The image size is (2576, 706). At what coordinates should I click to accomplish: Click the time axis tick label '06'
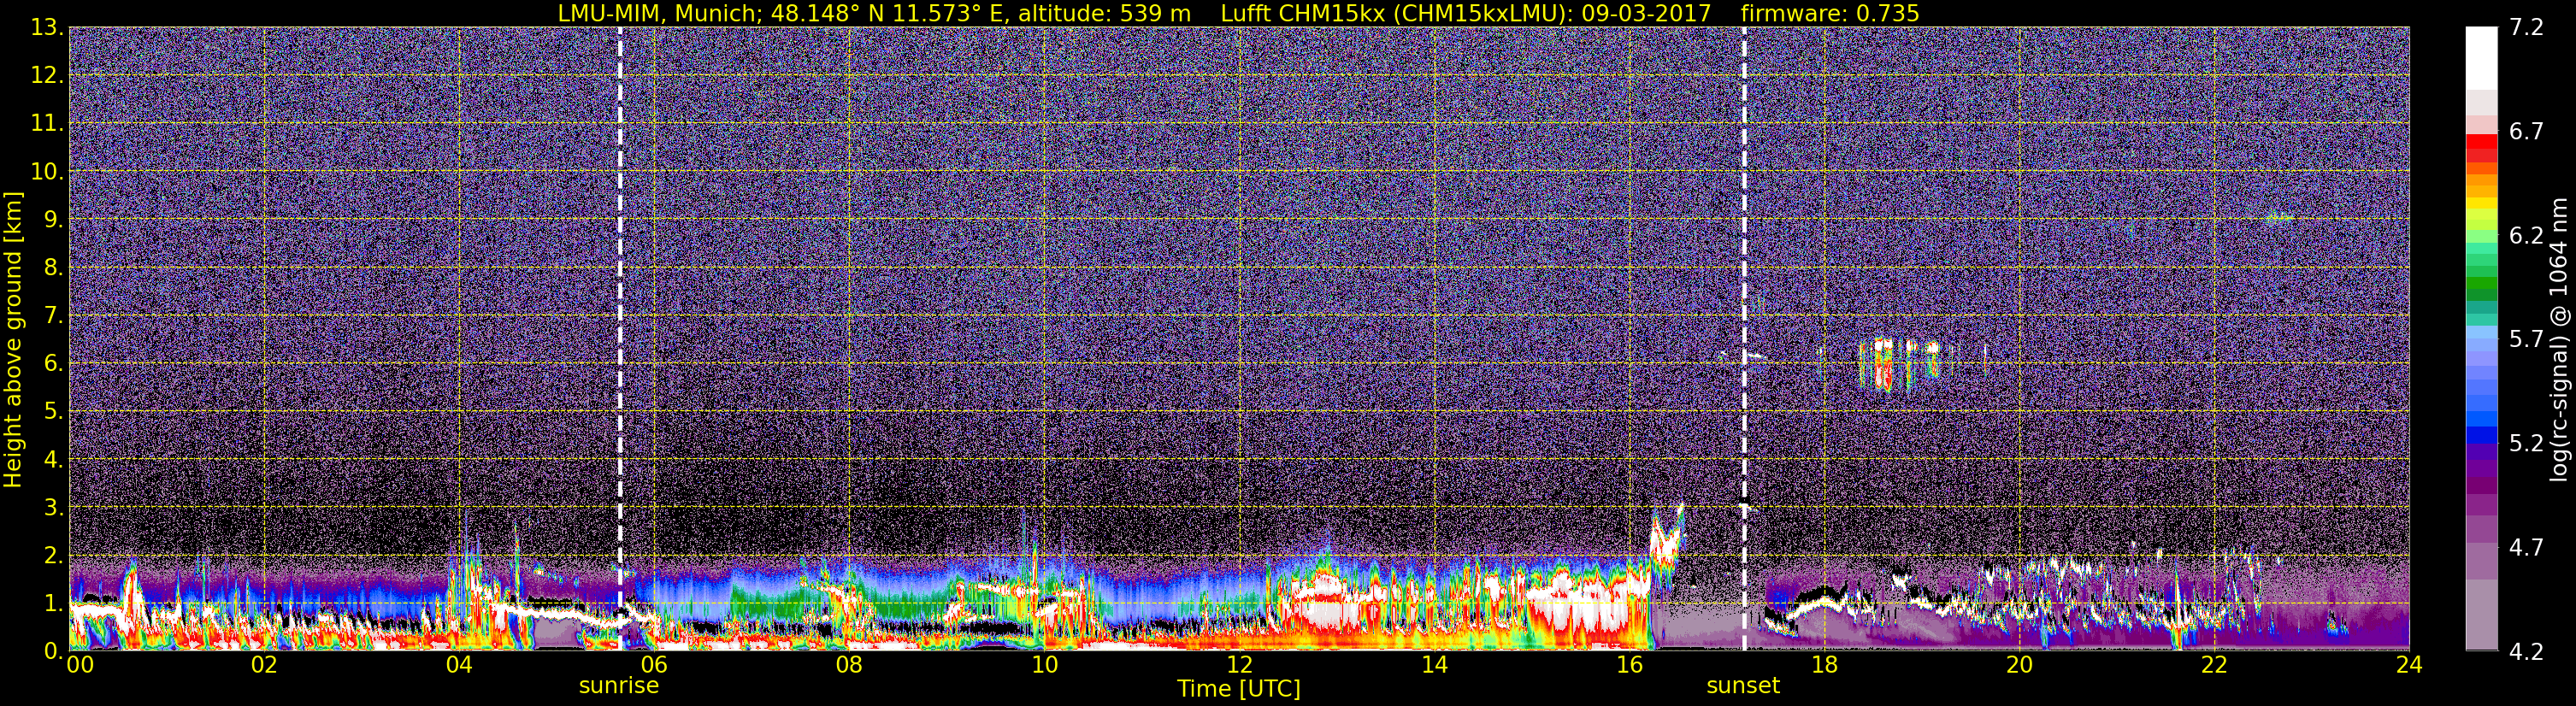[x=654, y=665]
